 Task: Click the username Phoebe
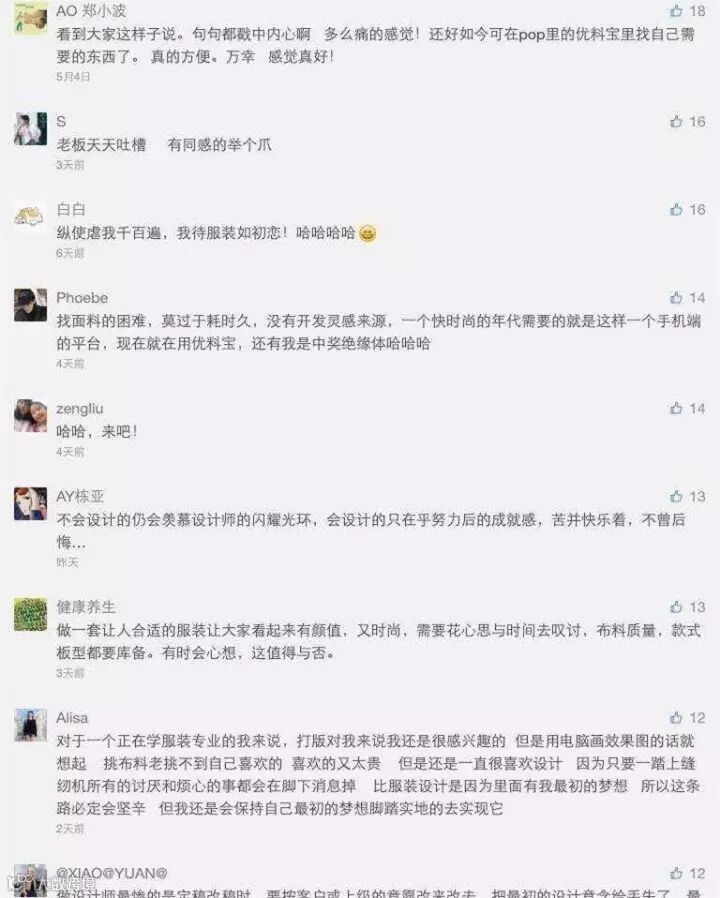(x=82, y=298)
